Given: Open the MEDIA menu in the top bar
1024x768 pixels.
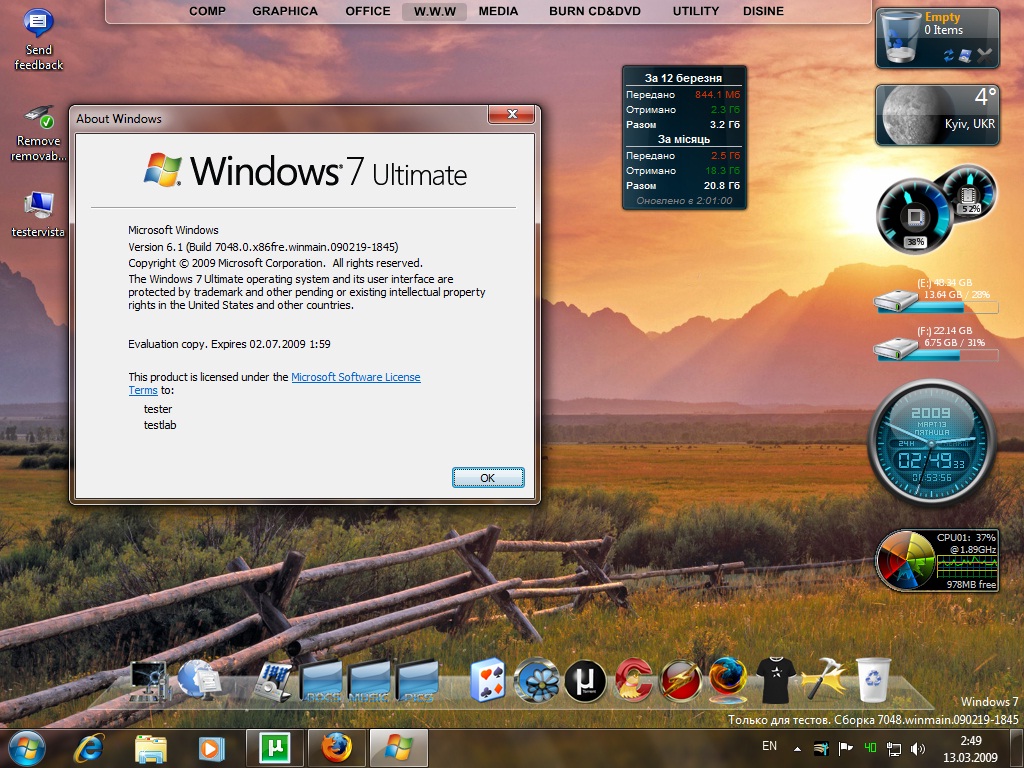Looking at the screenshot, I should click(x=498, y=11).
